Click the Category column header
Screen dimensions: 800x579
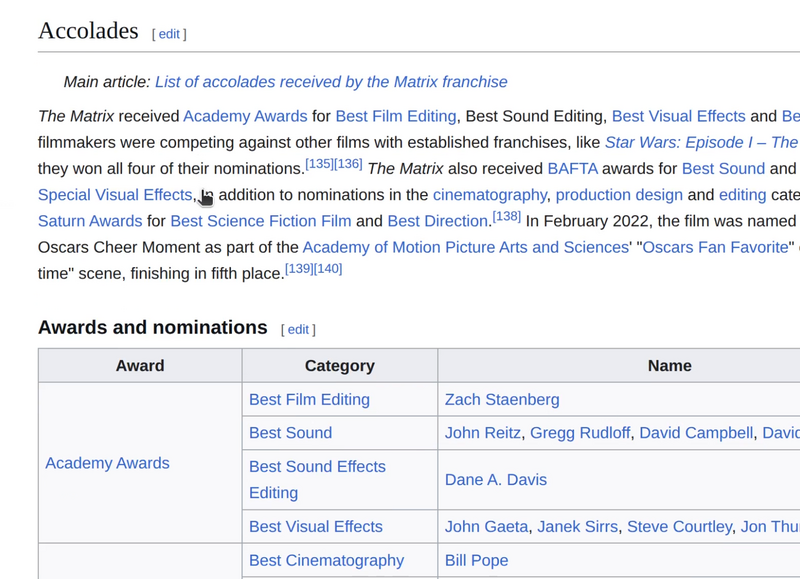point(340,366)
